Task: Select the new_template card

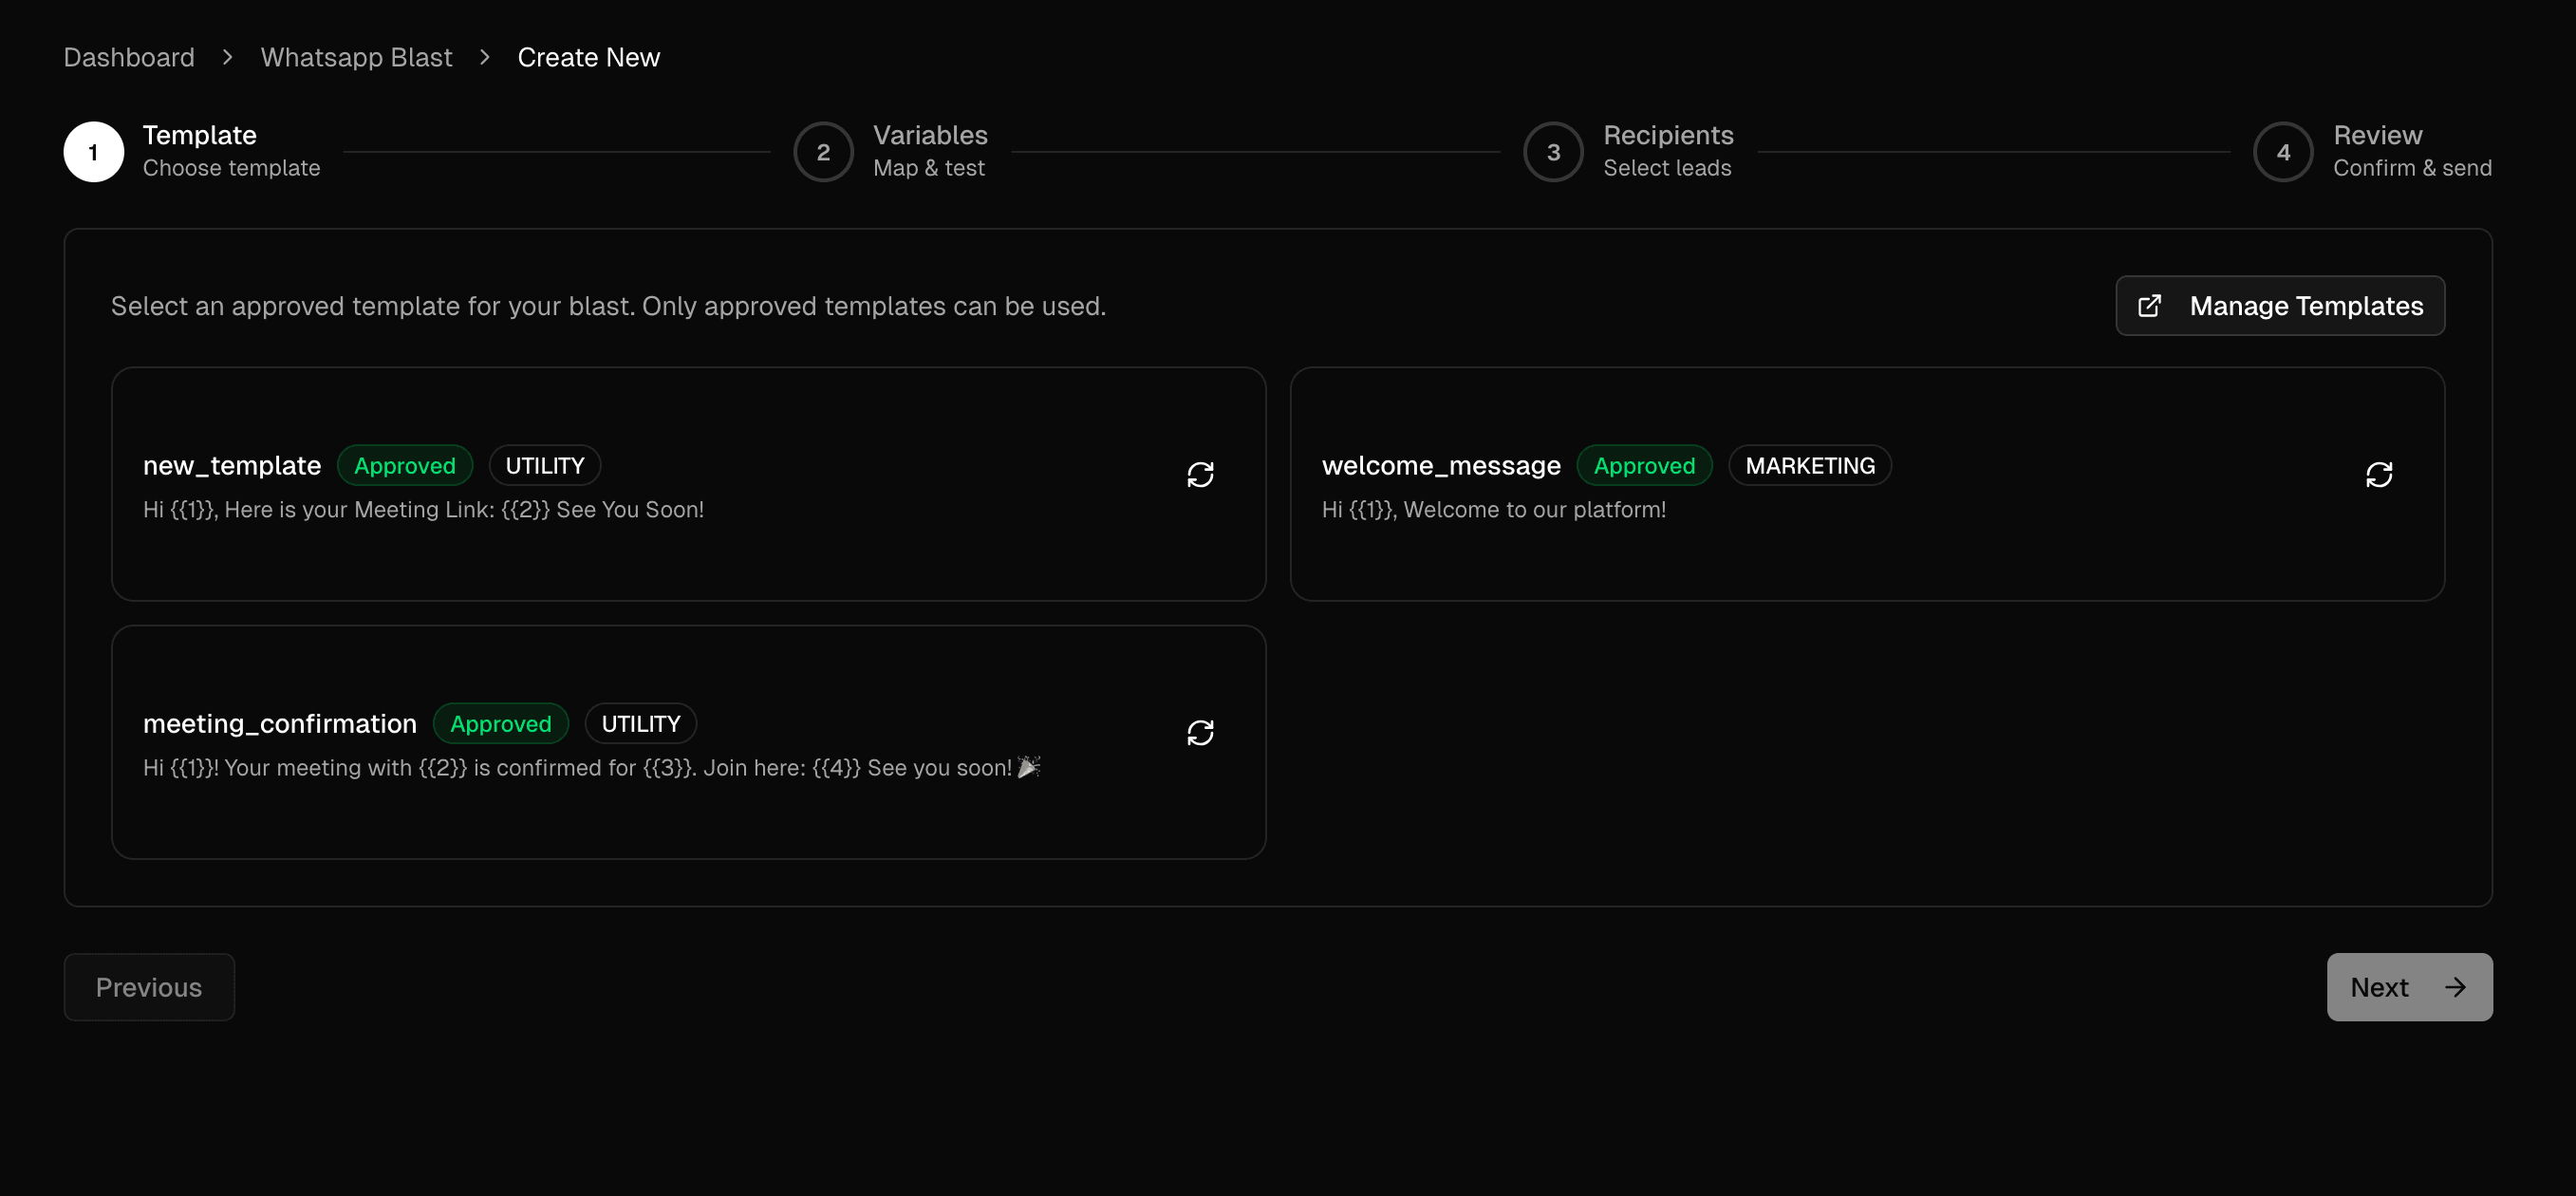Action: (x=689, y=484)
